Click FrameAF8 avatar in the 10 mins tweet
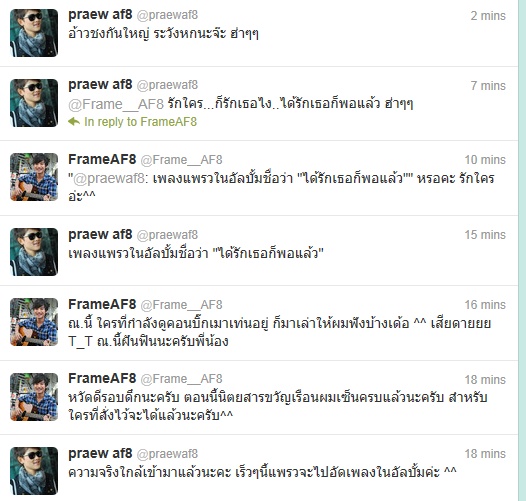This screenshot has width=526, height=501. [x=34, y=177]
